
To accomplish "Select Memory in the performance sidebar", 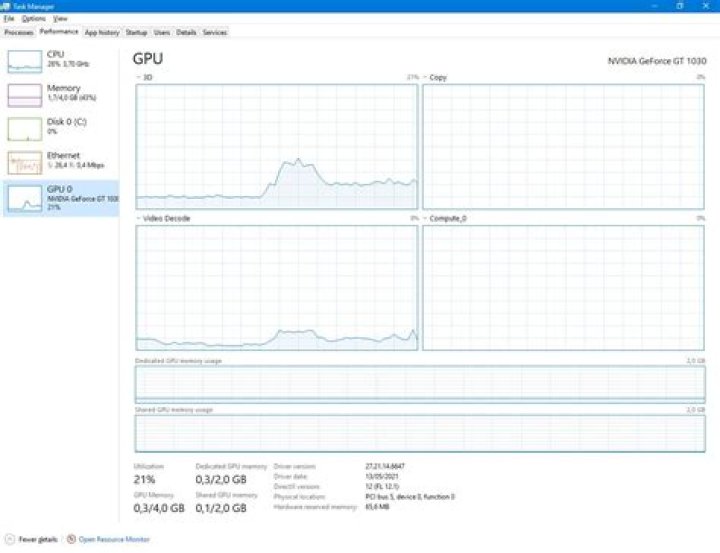I will click(x=61, y=95).
